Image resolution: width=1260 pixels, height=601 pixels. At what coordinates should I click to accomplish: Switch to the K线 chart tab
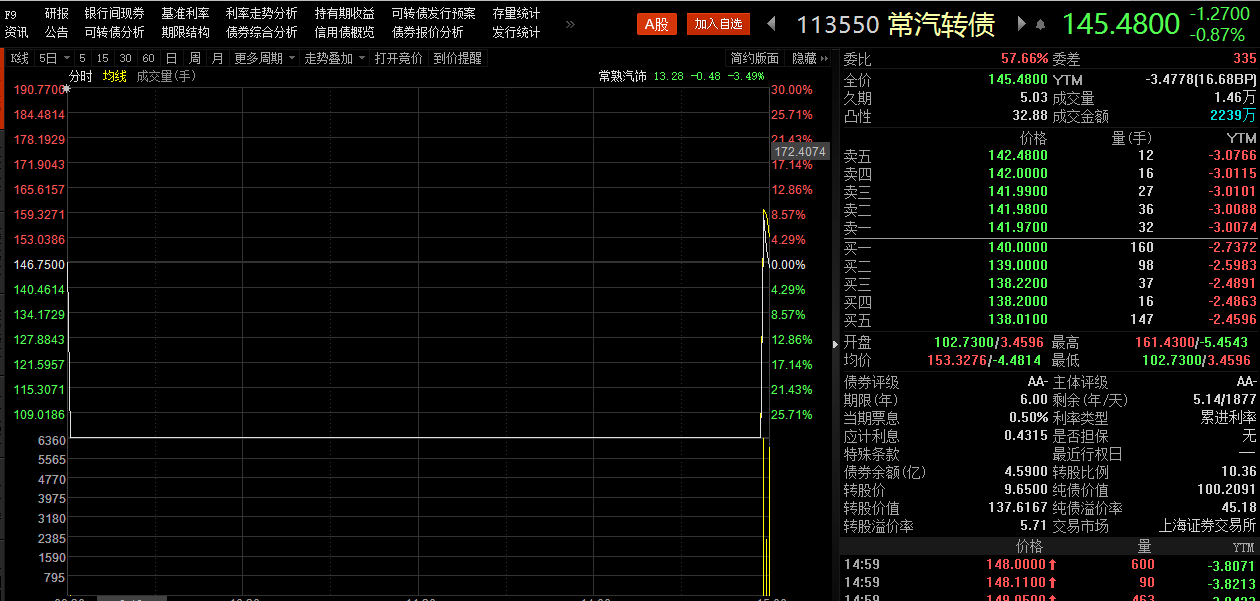(x=19, y=58)
